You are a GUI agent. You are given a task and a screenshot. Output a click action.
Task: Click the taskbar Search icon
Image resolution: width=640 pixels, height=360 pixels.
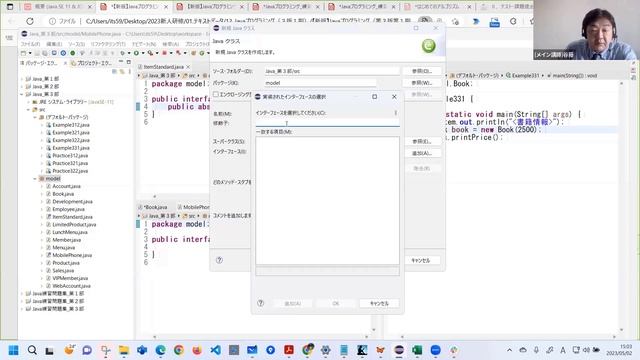pos(32,350)
